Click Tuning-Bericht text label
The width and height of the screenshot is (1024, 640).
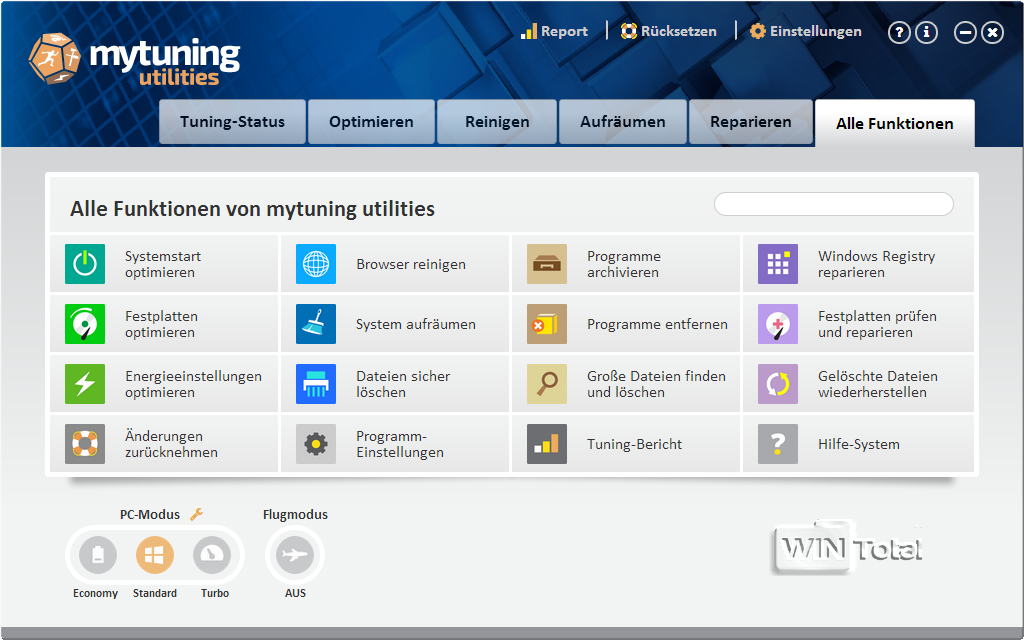(x=634, y=444)
